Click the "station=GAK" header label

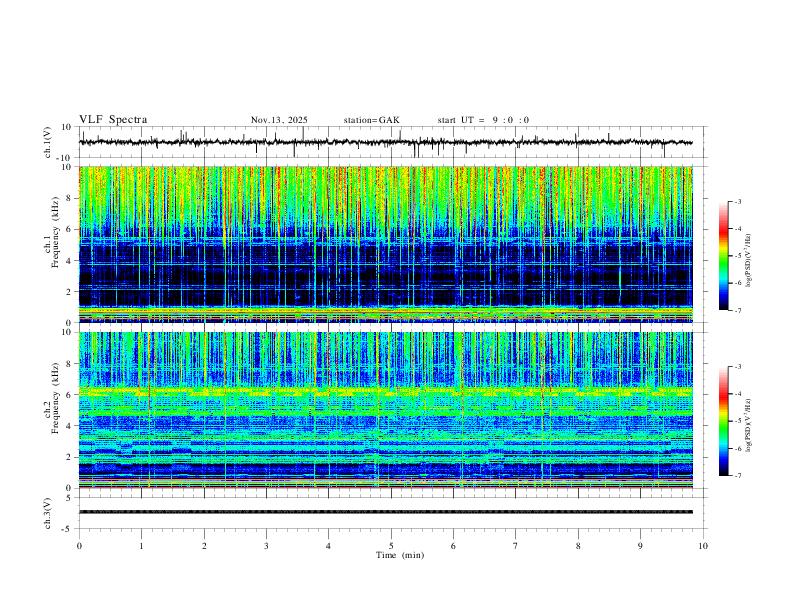[x=371, y=120]
